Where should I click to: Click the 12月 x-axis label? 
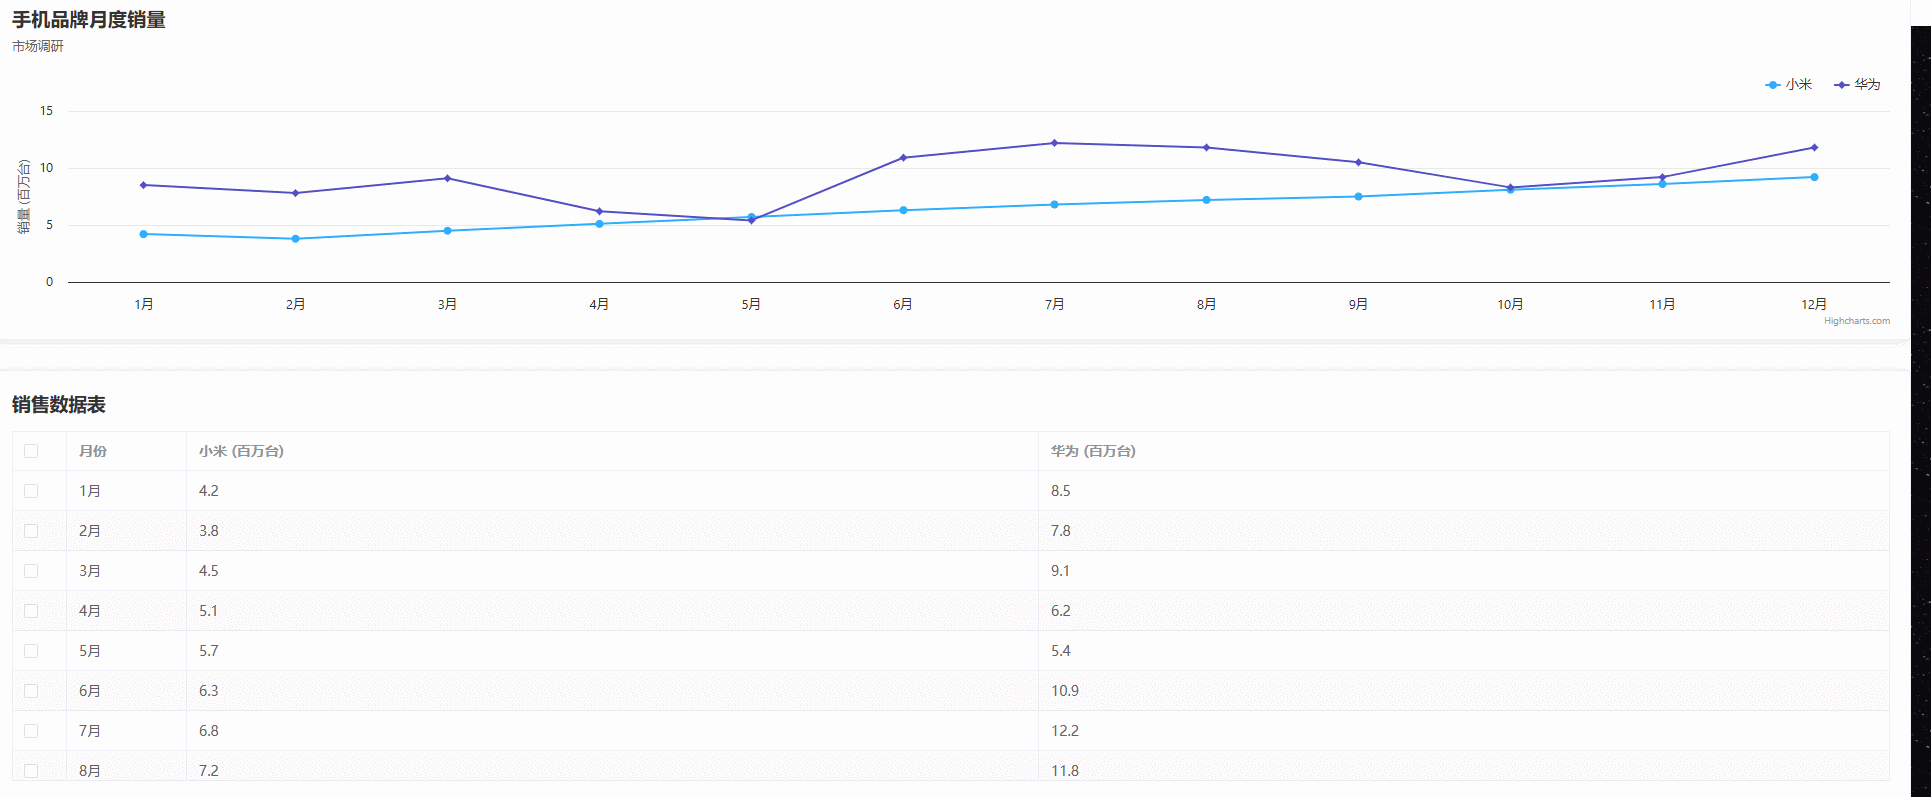tap(1814, 304)
